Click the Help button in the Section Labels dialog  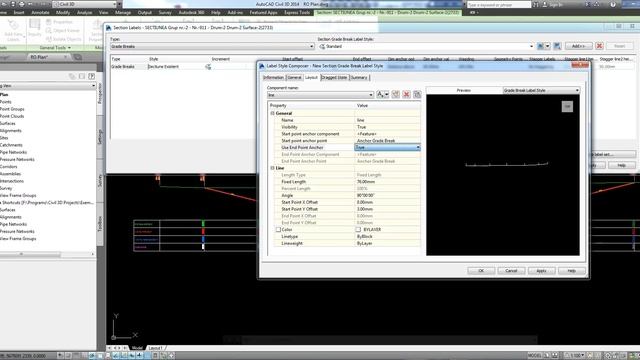pos(622,165)
